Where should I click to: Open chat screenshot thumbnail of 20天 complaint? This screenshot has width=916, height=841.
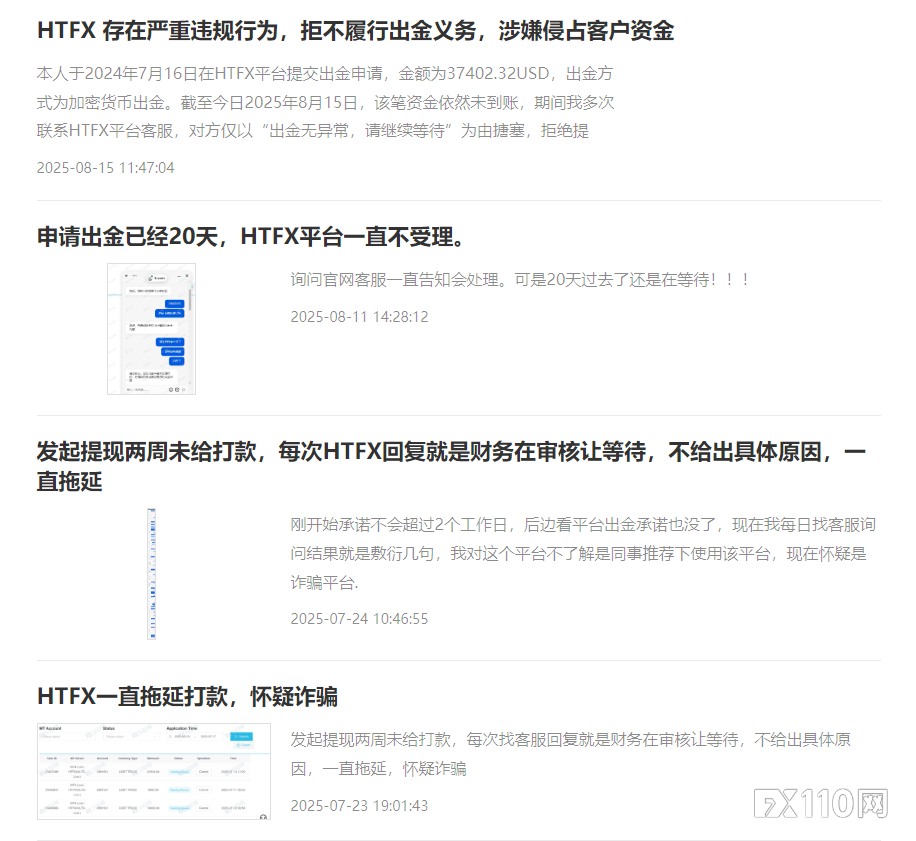[151, 329]
